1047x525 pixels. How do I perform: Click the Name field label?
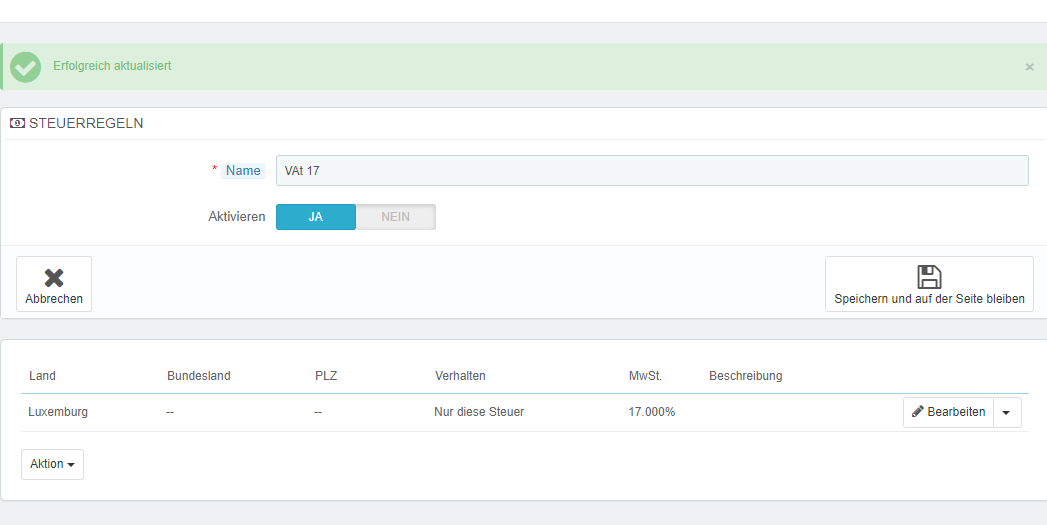243,171
